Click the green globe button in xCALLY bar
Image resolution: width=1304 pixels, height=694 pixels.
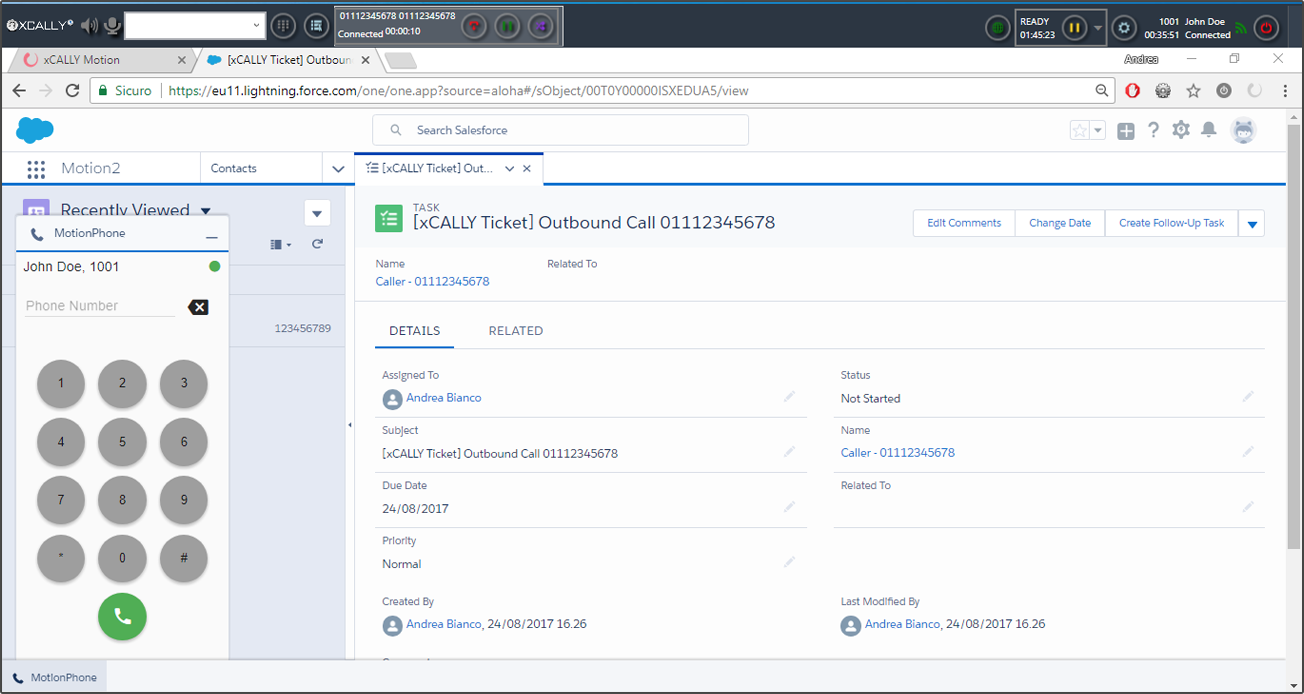(997, 28)
